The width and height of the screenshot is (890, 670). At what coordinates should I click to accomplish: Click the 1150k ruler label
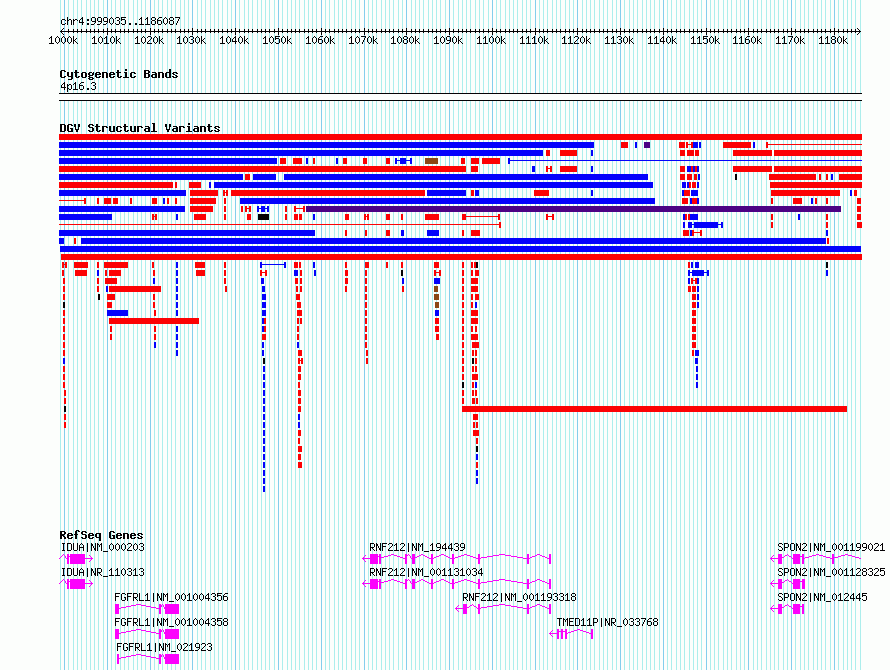pos(705,41)
